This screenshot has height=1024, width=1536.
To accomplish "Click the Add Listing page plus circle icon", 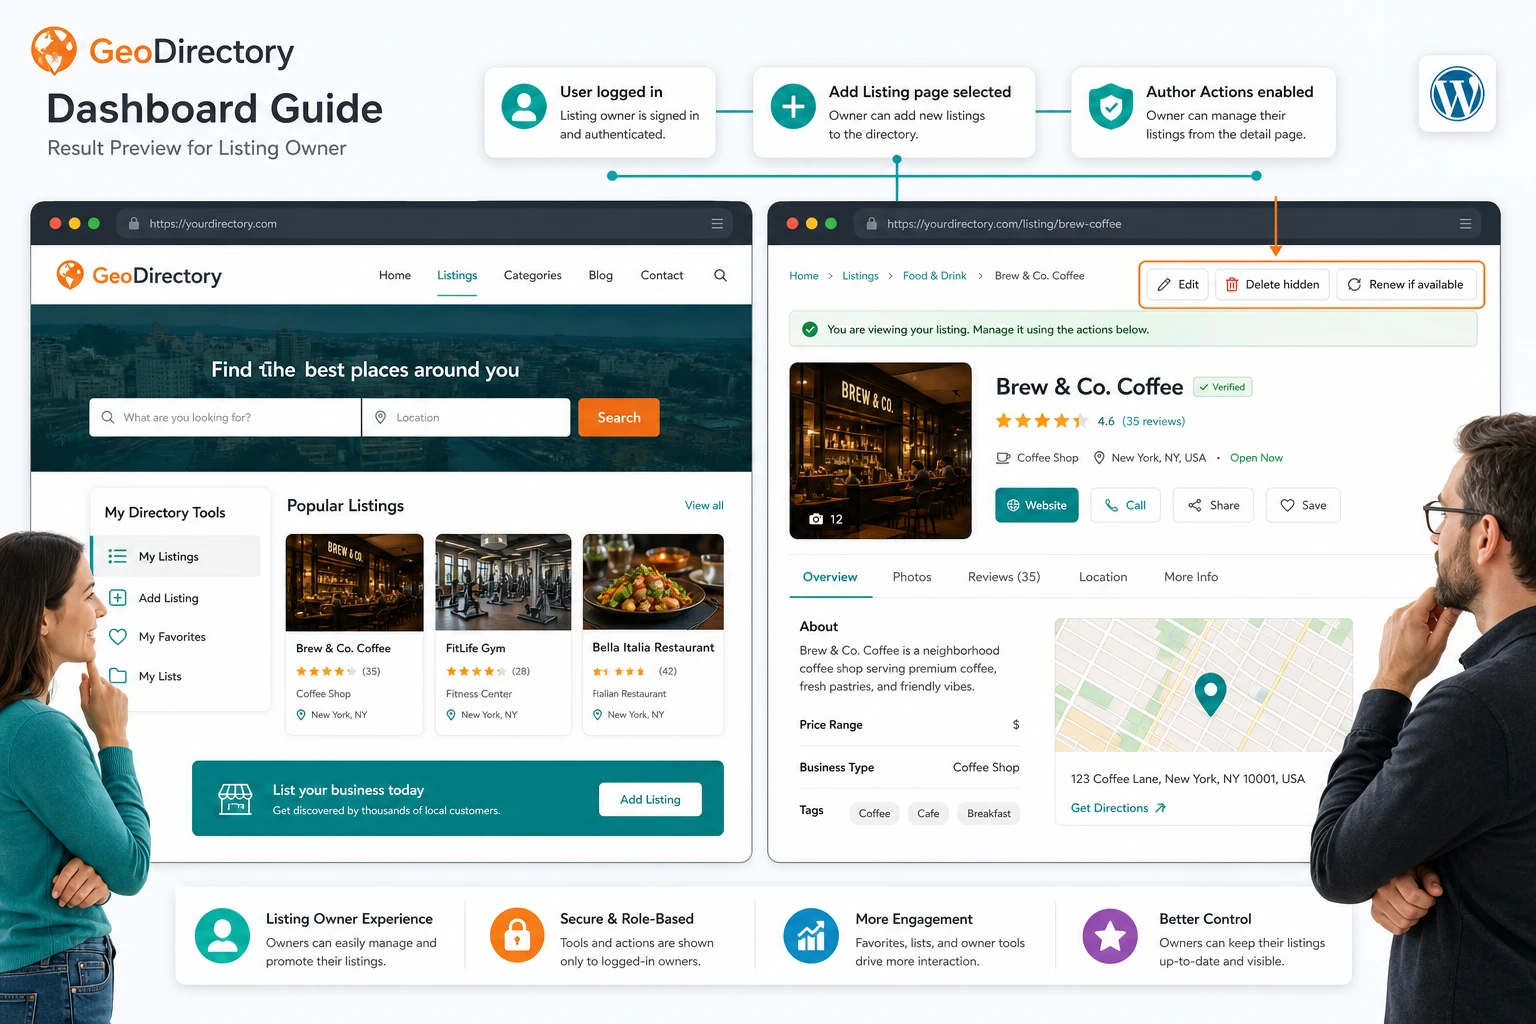I will (x=793, y=106).
